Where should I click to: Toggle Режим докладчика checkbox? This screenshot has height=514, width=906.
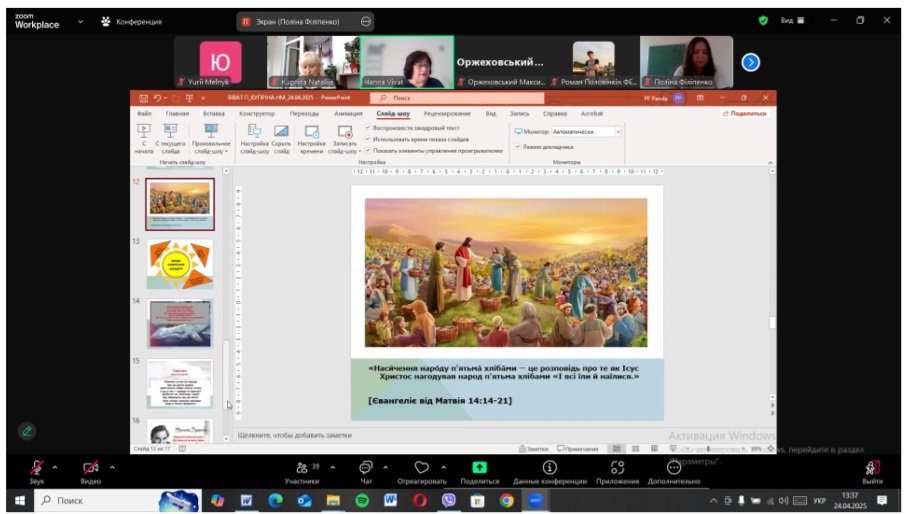pyautogui.click(x=518, y=147)
